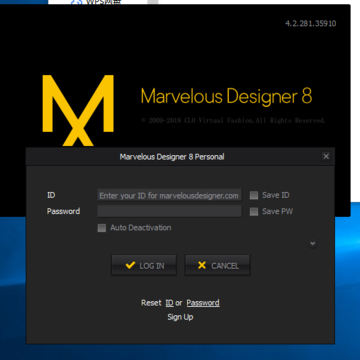This screenshot has width=360, height=360.
Task: Click the version number 4.2.281.35910
Action: click(x=311, y=24)
